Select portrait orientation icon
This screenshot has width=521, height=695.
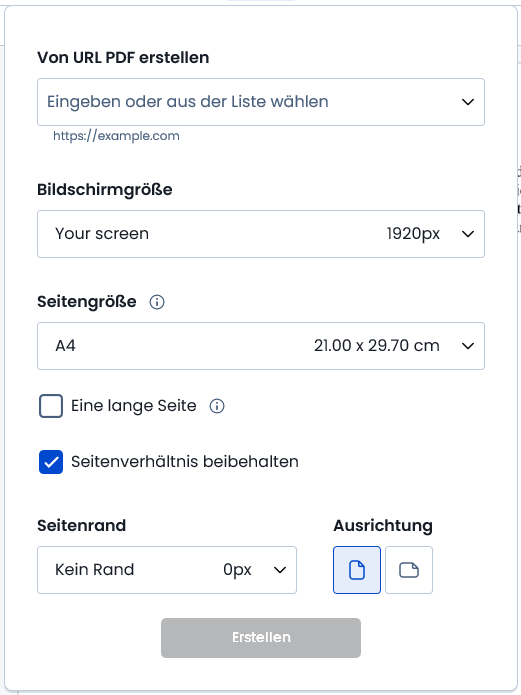tap(357, 570)
